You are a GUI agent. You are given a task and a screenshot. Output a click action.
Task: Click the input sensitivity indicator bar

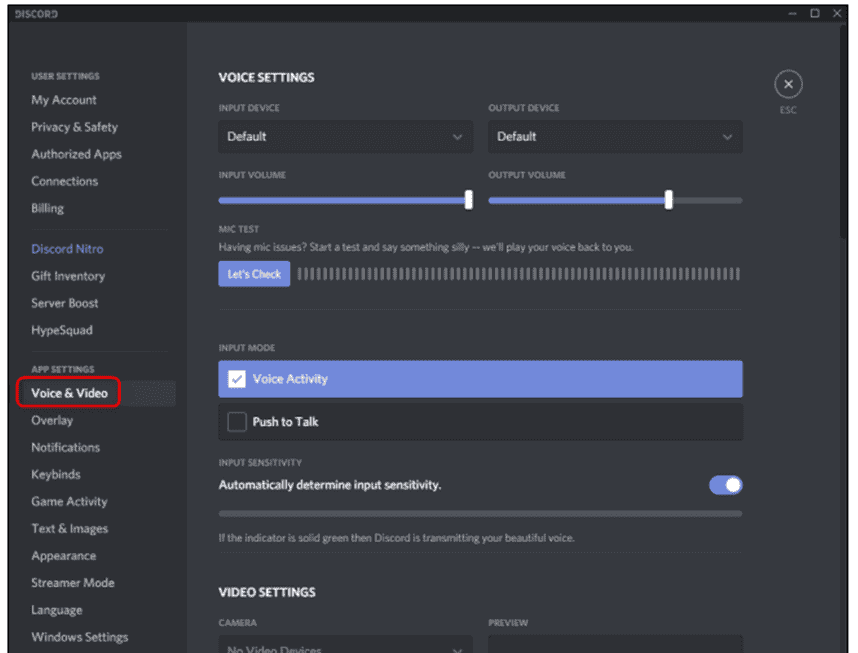pyautogui.click(x=480, y=513)
